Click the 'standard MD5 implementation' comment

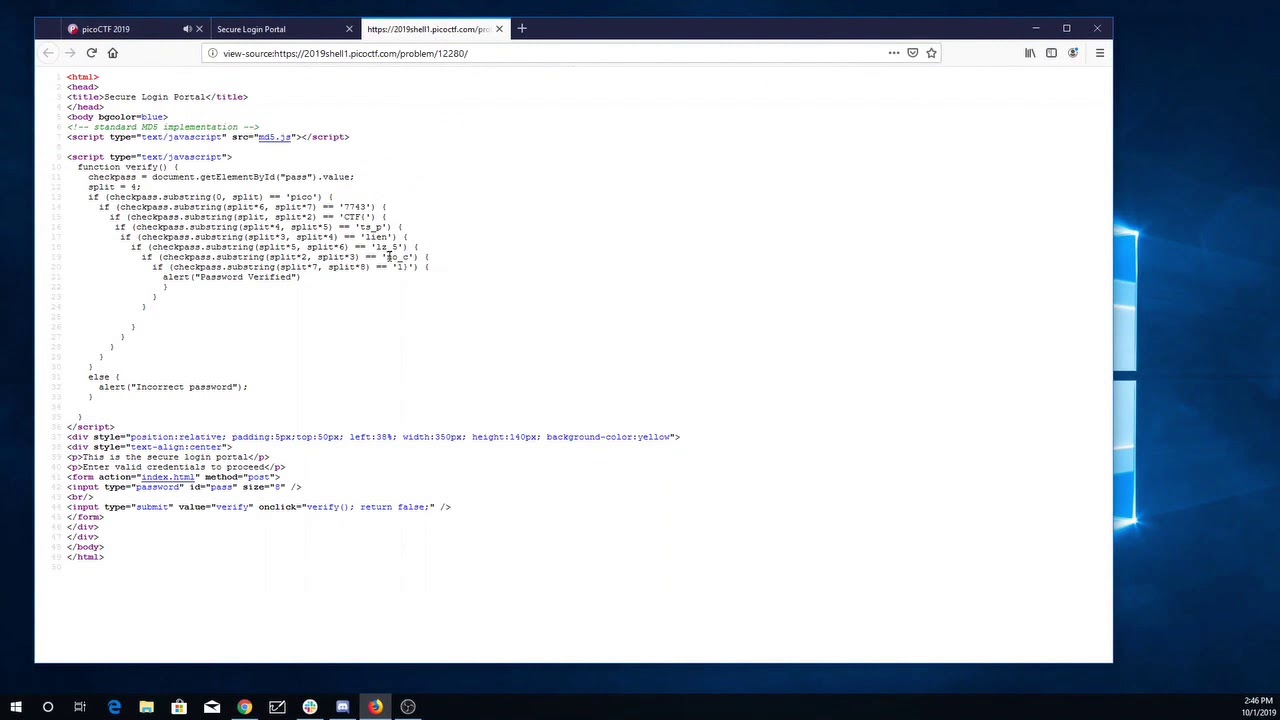click(x=163, y=127)
